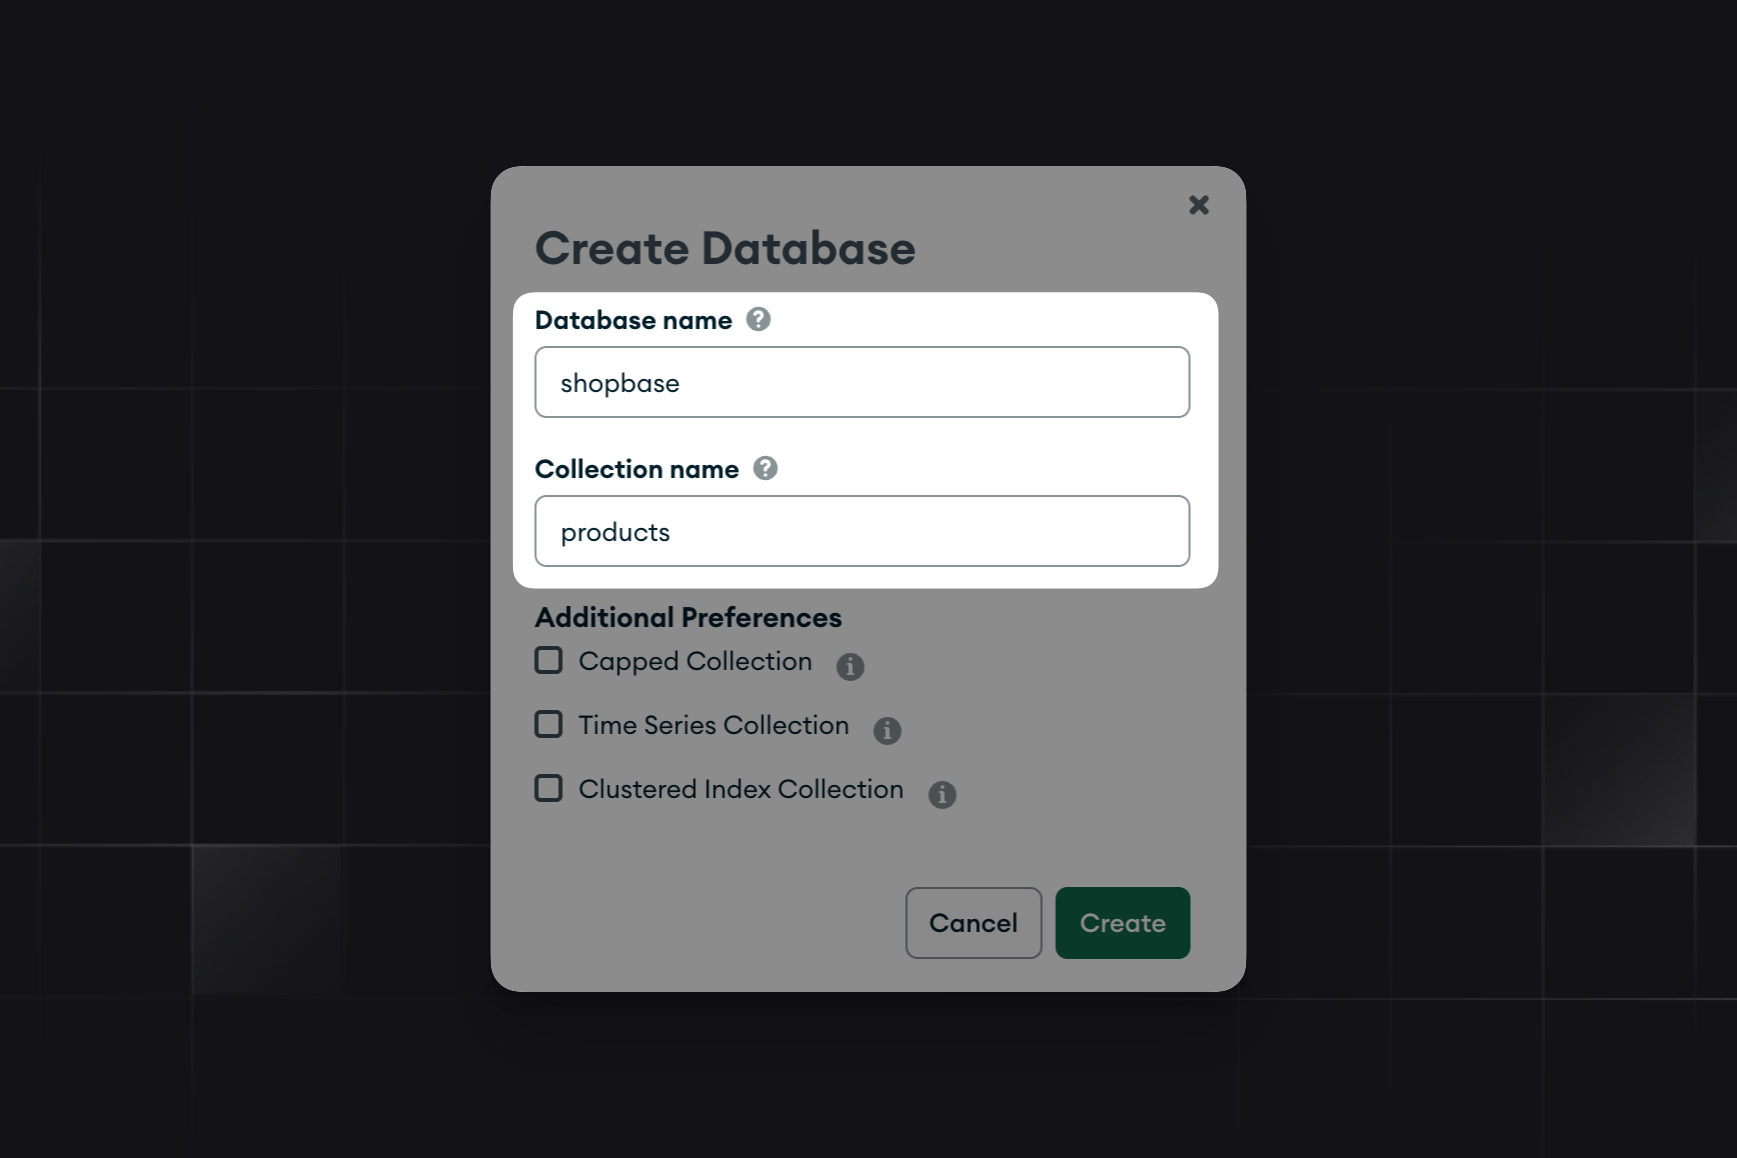
Task: Click the "Database name" label
Action: pos(633,320)
